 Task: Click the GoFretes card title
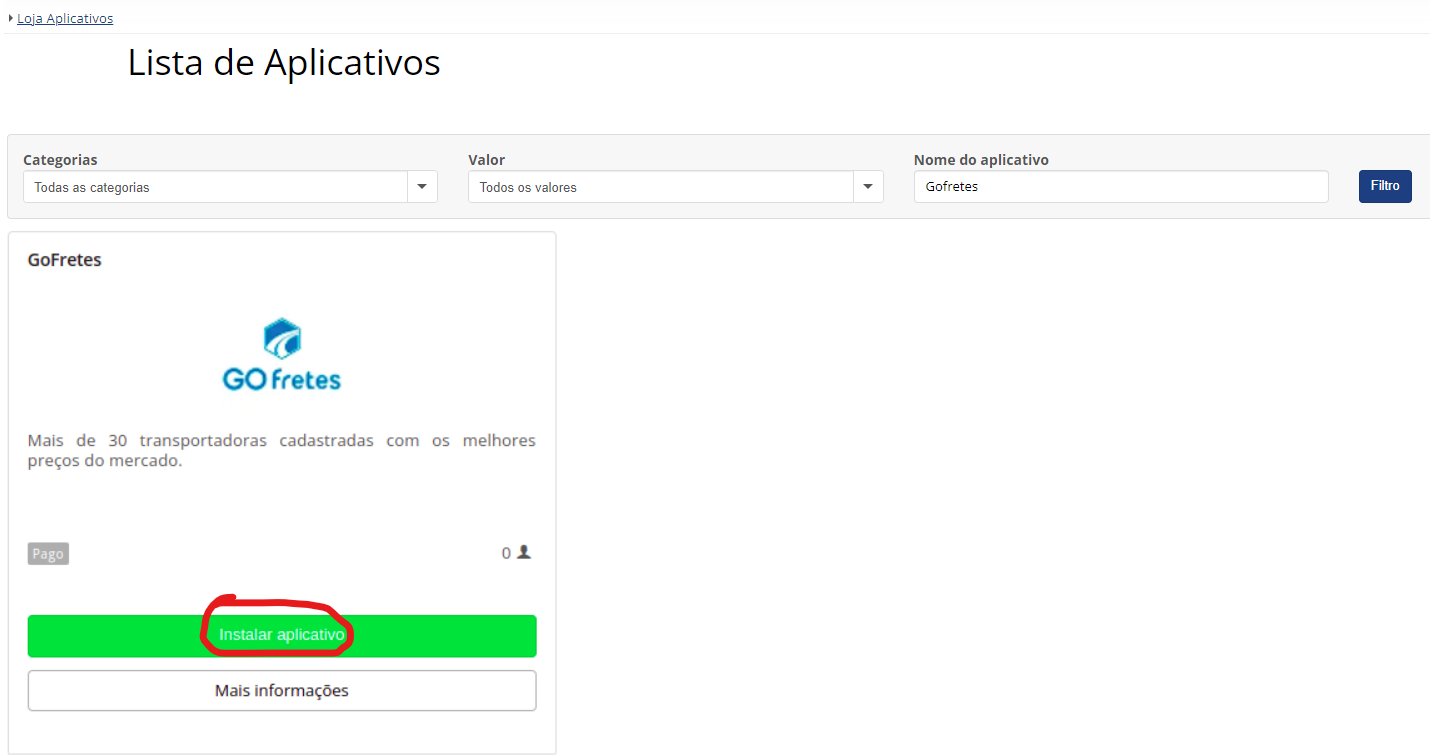tap(65, 260)
